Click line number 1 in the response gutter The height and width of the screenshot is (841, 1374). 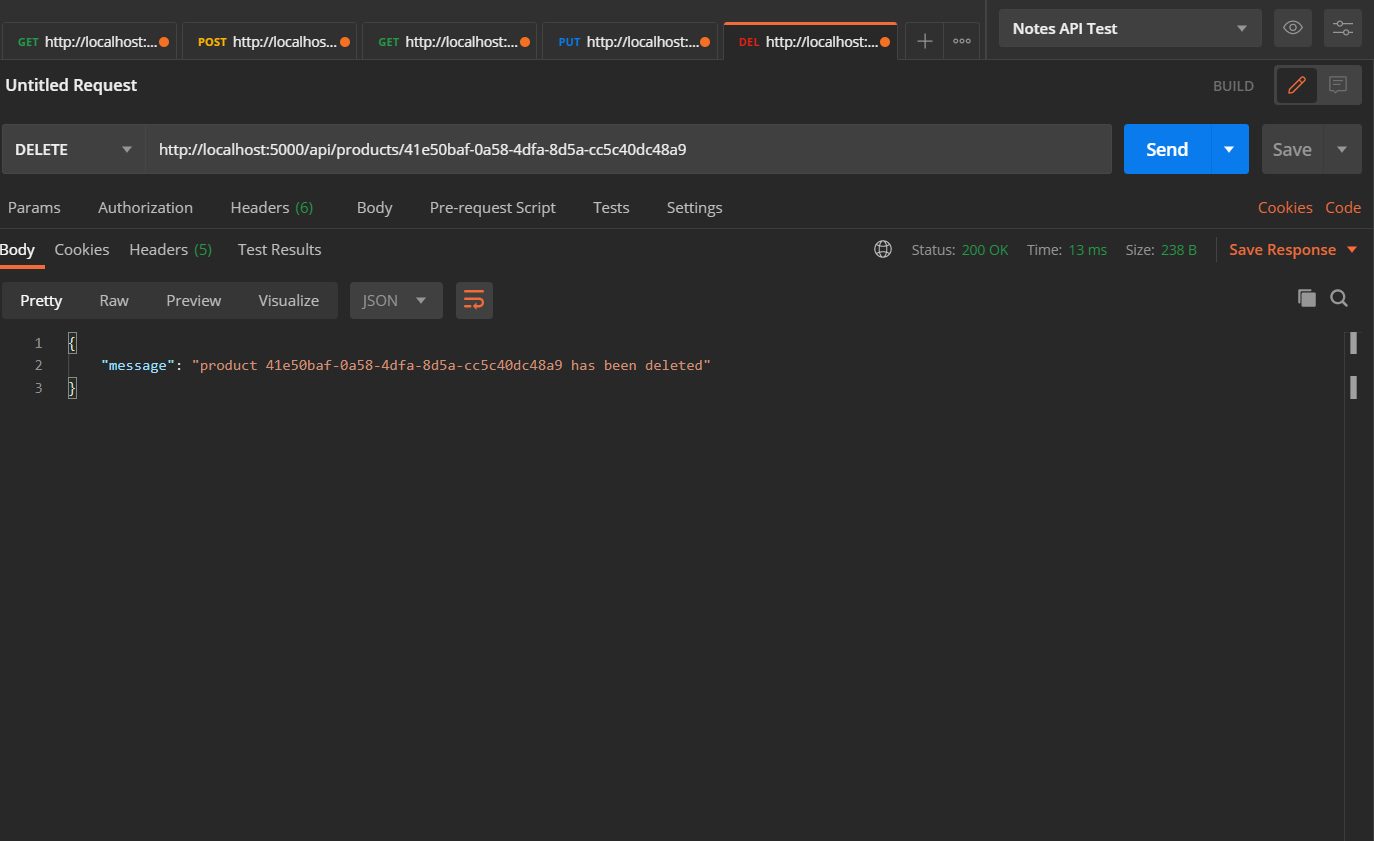38,343
